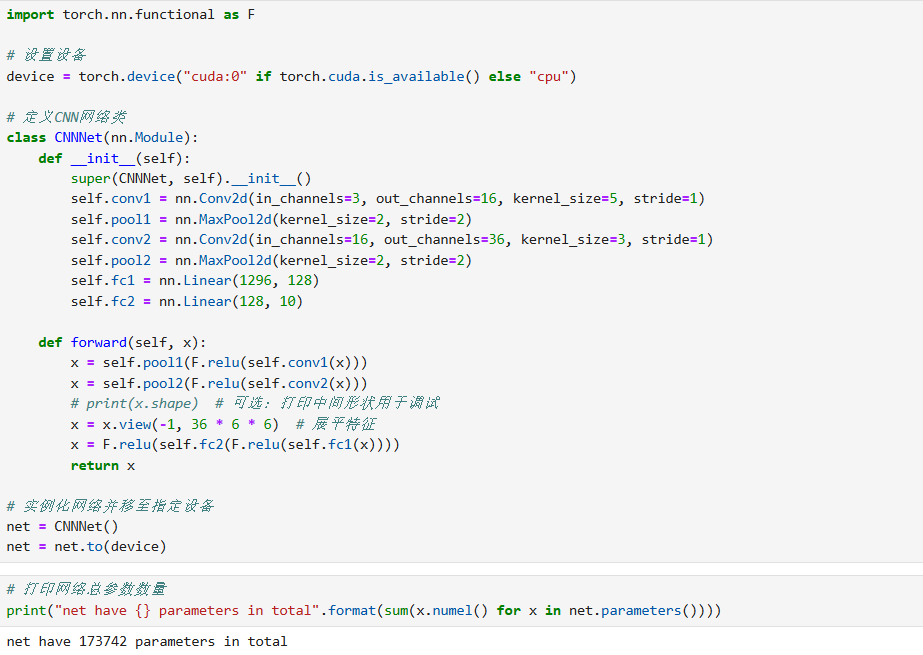Click the comment '# 打印网络总参数数量'

(x=87, y=589)
